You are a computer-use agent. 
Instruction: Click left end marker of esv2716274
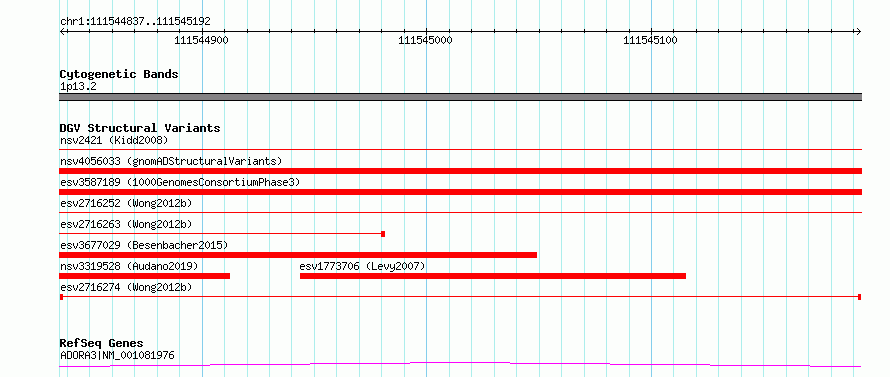click(x=61, y=297)
